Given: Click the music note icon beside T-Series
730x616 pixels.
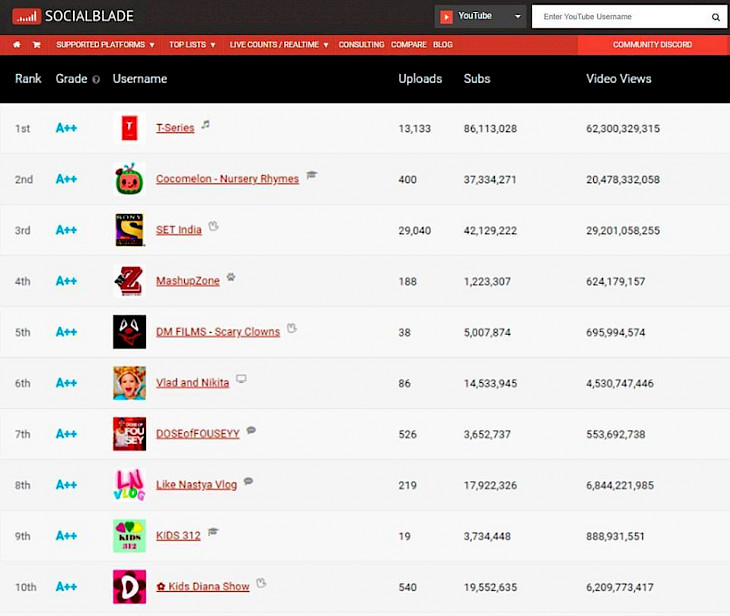Looking at the screenshot, I should click(x=205, y=124).
